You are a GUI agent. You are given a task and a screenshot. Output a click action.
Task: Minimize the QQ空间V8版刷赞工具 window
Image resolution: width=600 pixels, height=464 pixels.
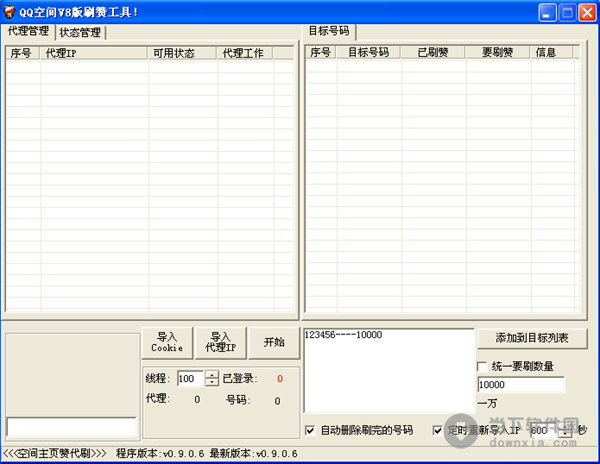pos(547,13)
